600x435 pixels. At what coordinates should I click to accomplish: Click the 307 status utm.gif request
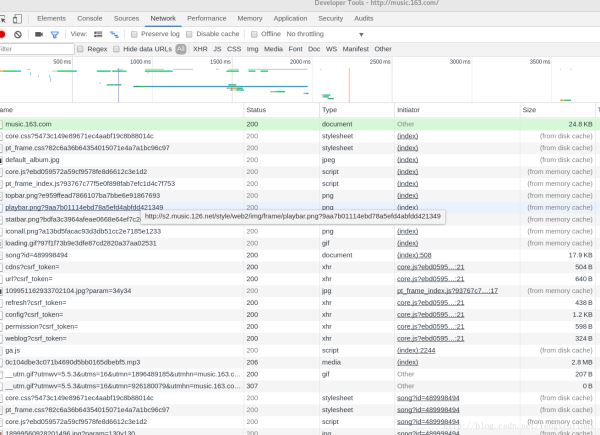(x=298, y=386)
